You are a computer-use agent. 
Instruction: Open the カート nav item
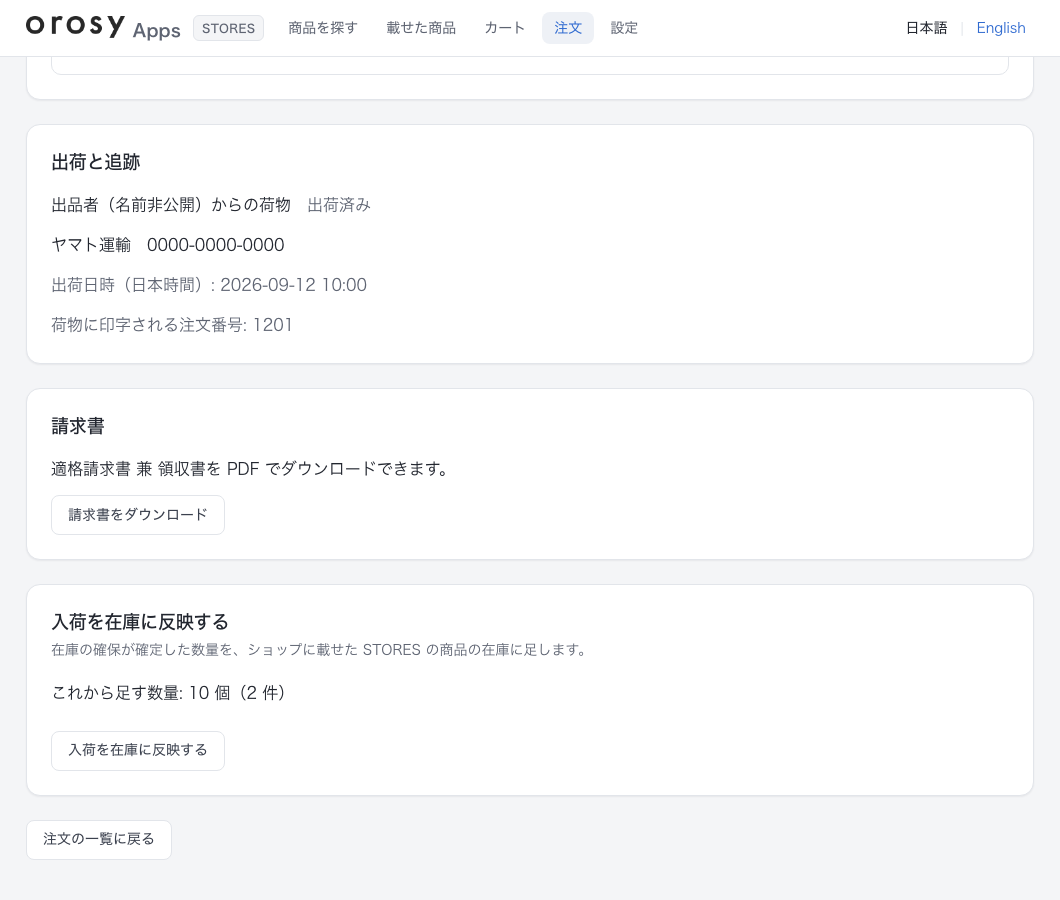[x=504, y=28]
